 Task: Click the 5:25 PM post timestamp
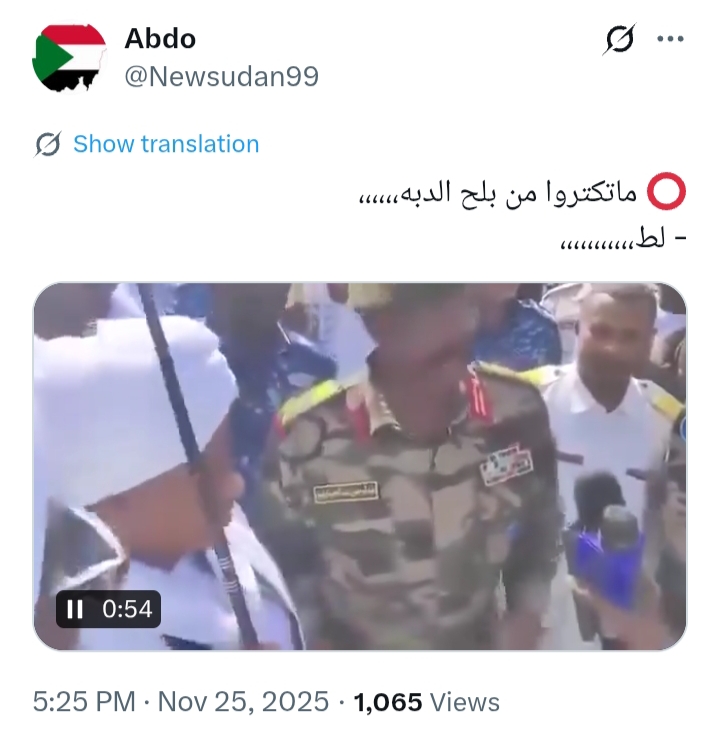pyautogui.click(x=84, y=702)
